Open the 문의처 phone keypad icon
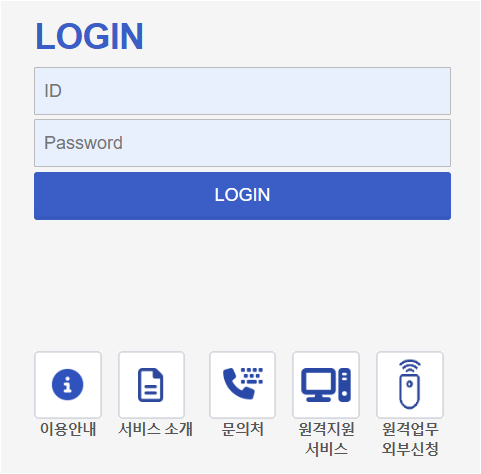This screenshot has height=474, width=481. click(x=243, y=383)
